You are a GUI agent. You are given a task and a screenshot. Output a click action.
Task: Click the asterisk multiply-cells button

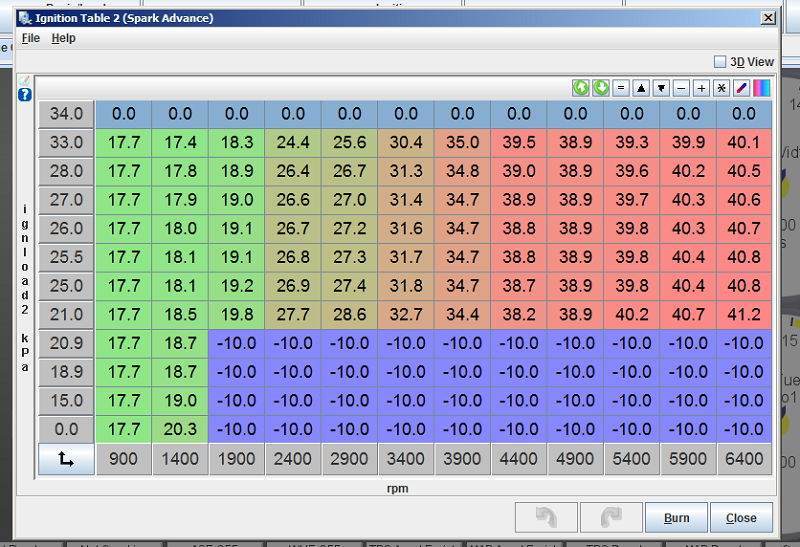coord(721,88)
